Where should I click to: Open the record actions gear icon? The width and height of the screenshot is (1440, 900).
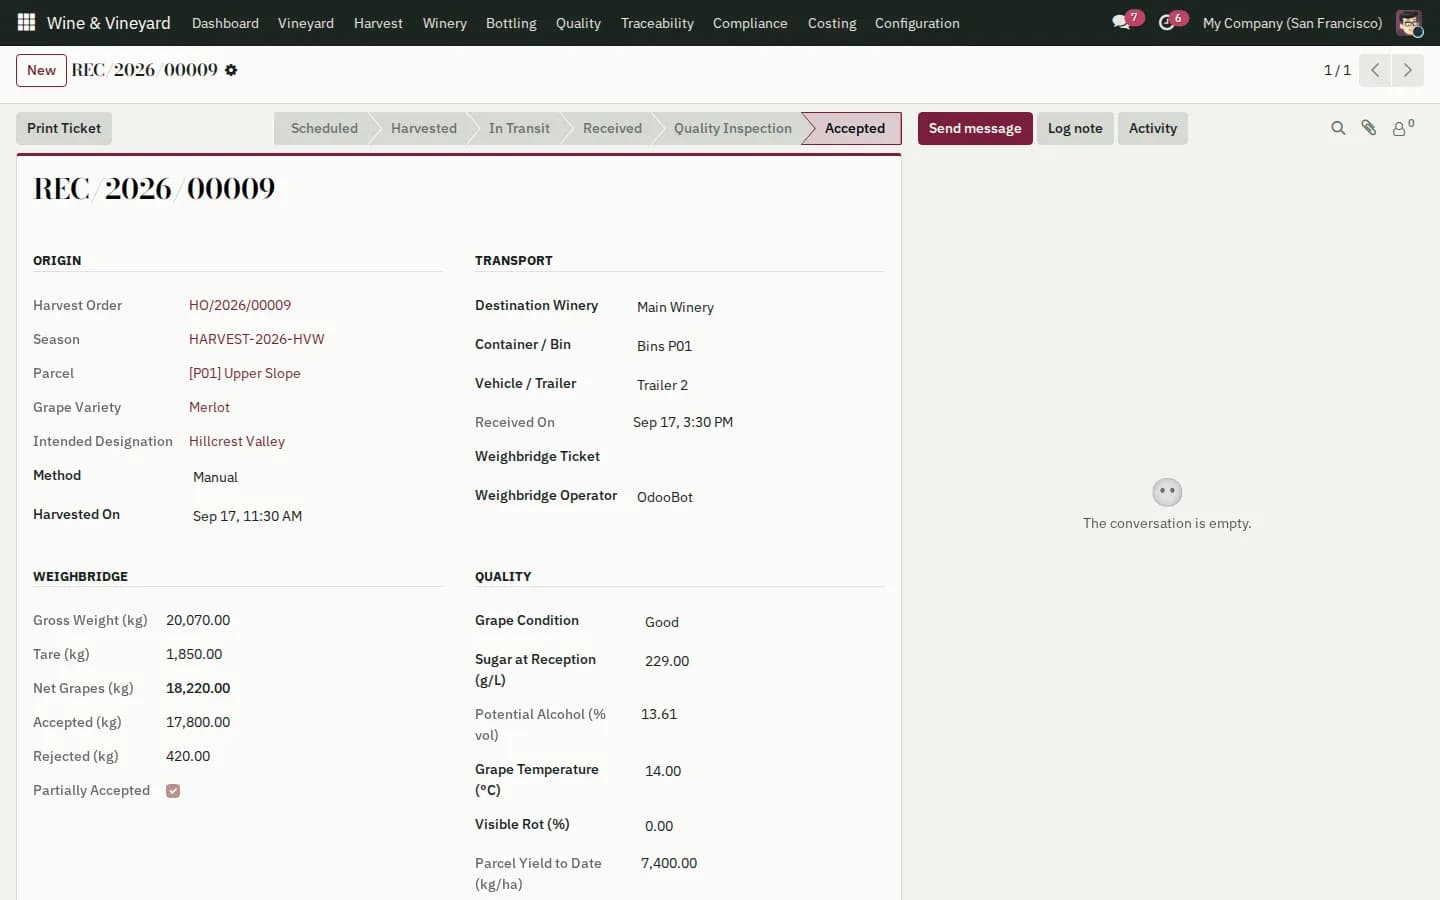coord(231,70)
